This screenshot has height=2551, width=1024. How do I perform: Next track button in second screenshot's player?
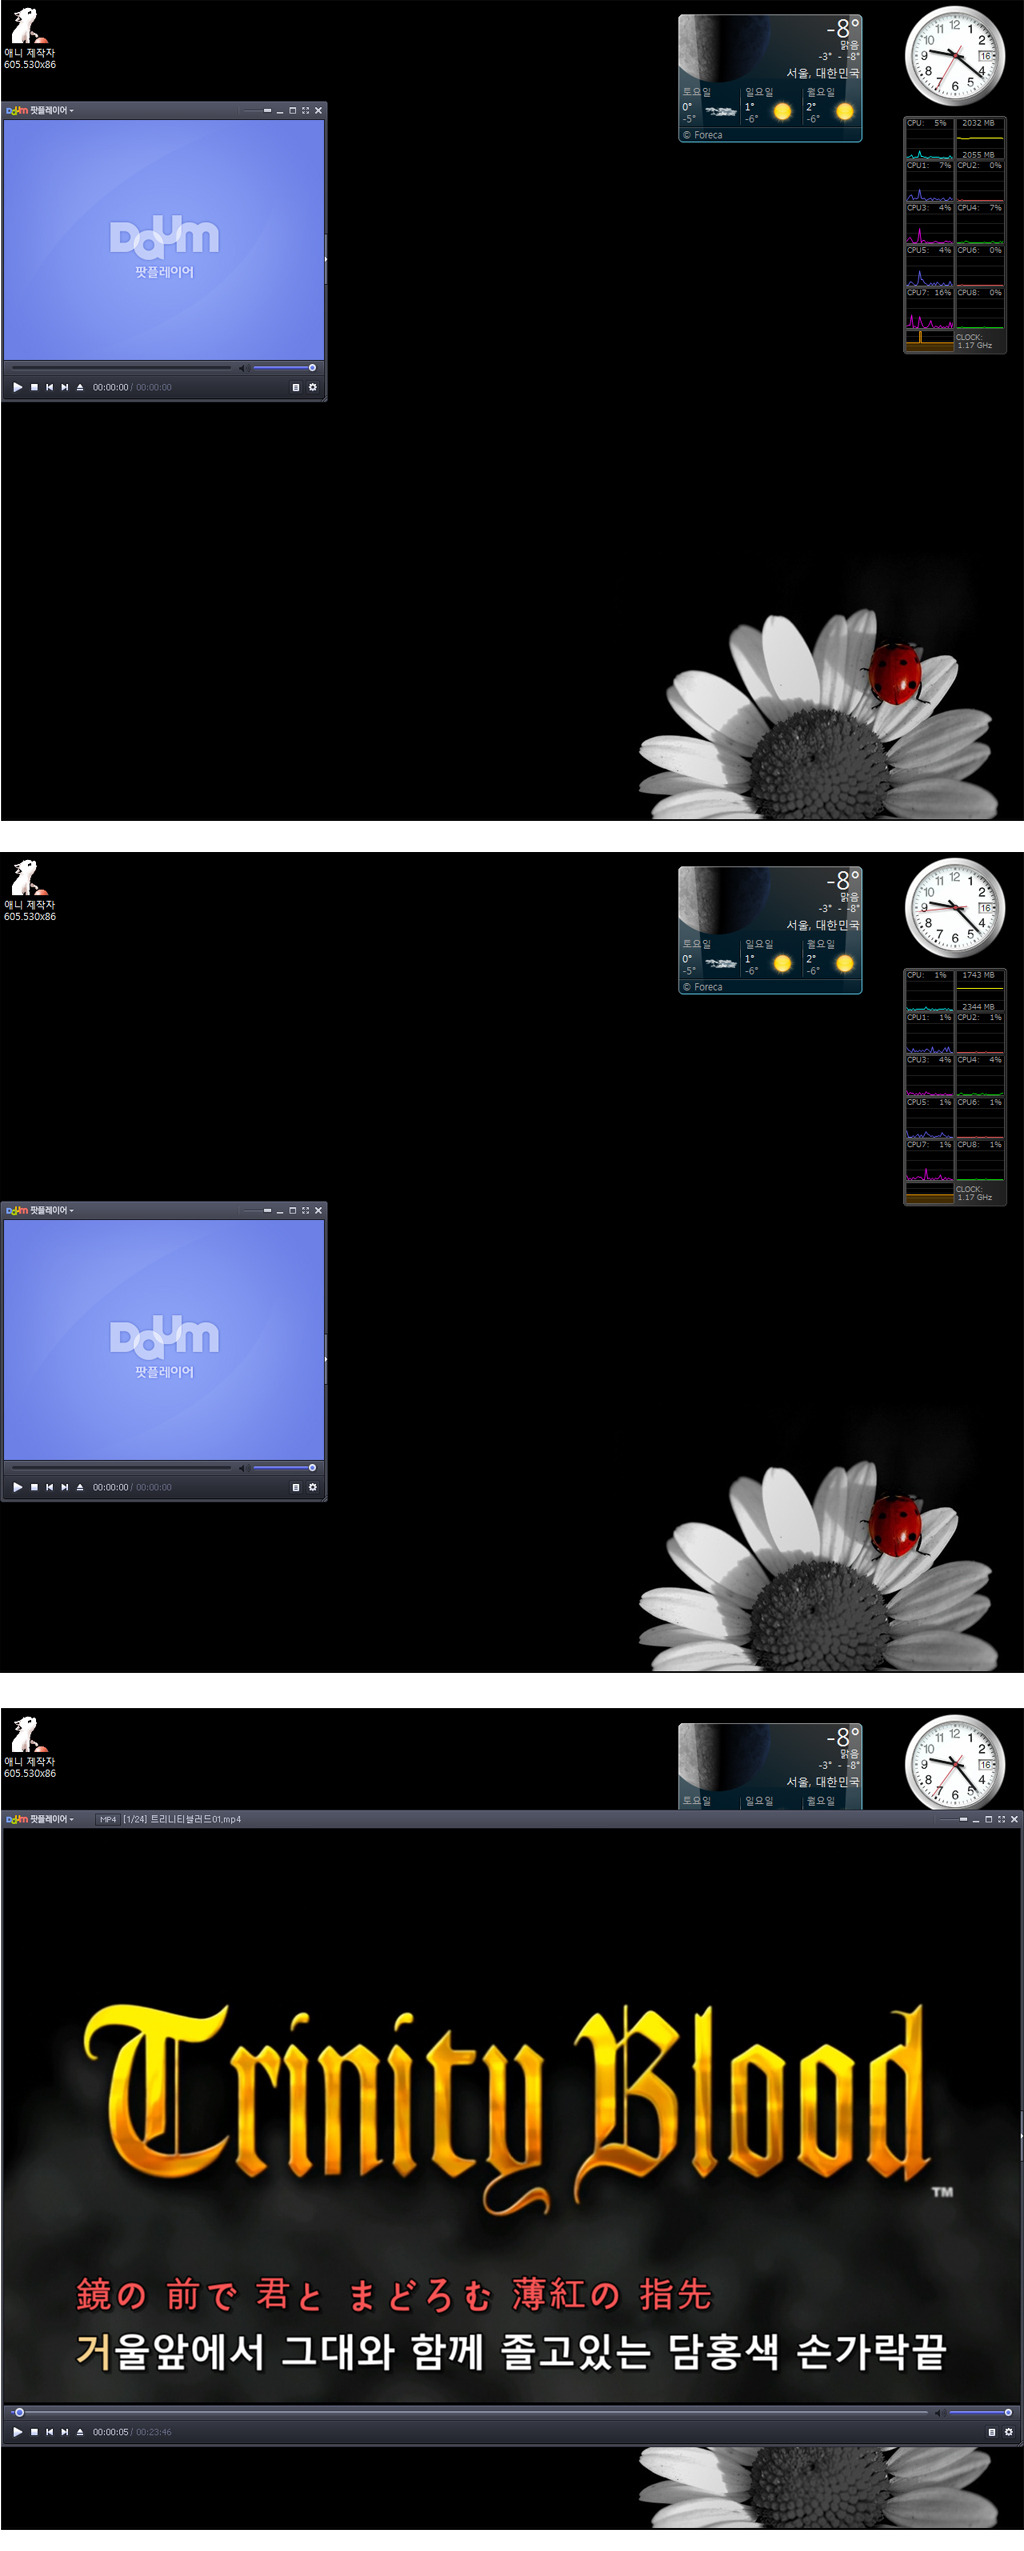point(65,1487)
